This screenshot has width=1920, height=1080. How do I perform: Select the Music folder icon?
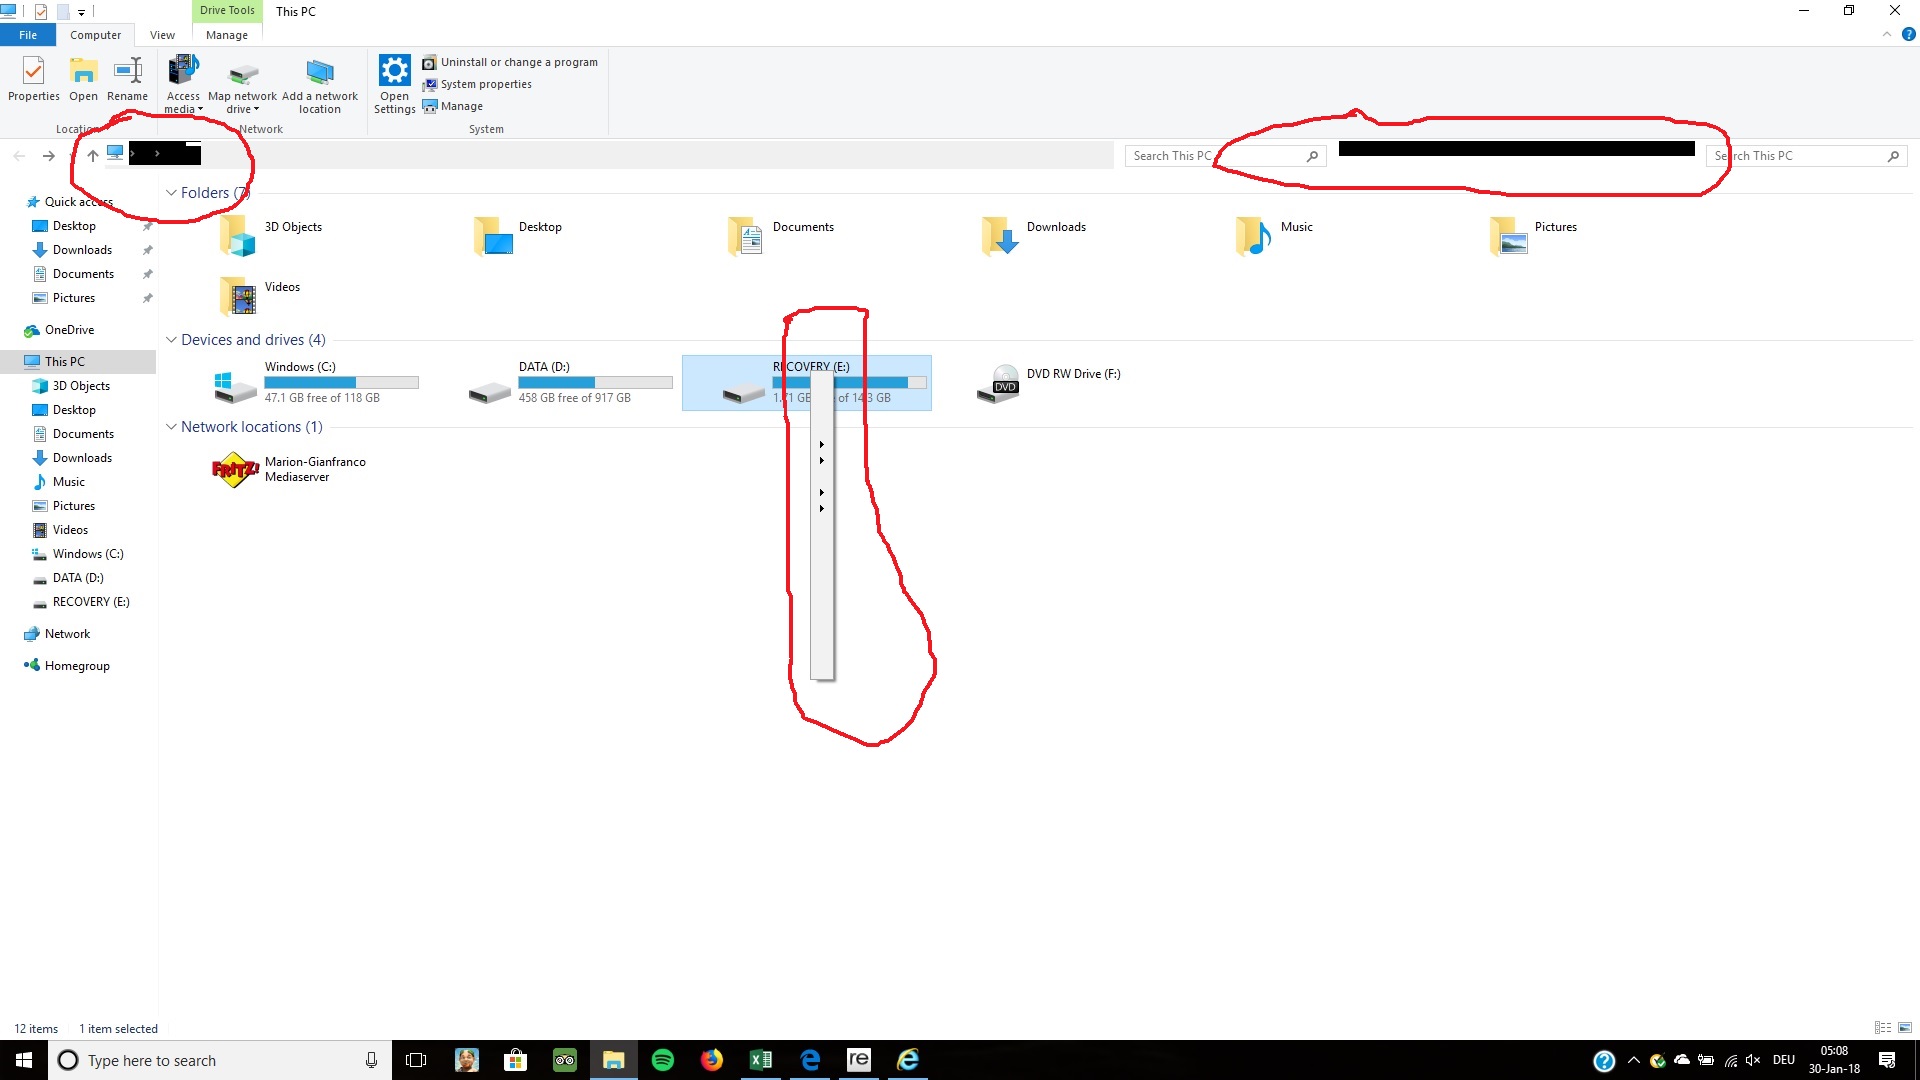click(x=1253, y=236)
